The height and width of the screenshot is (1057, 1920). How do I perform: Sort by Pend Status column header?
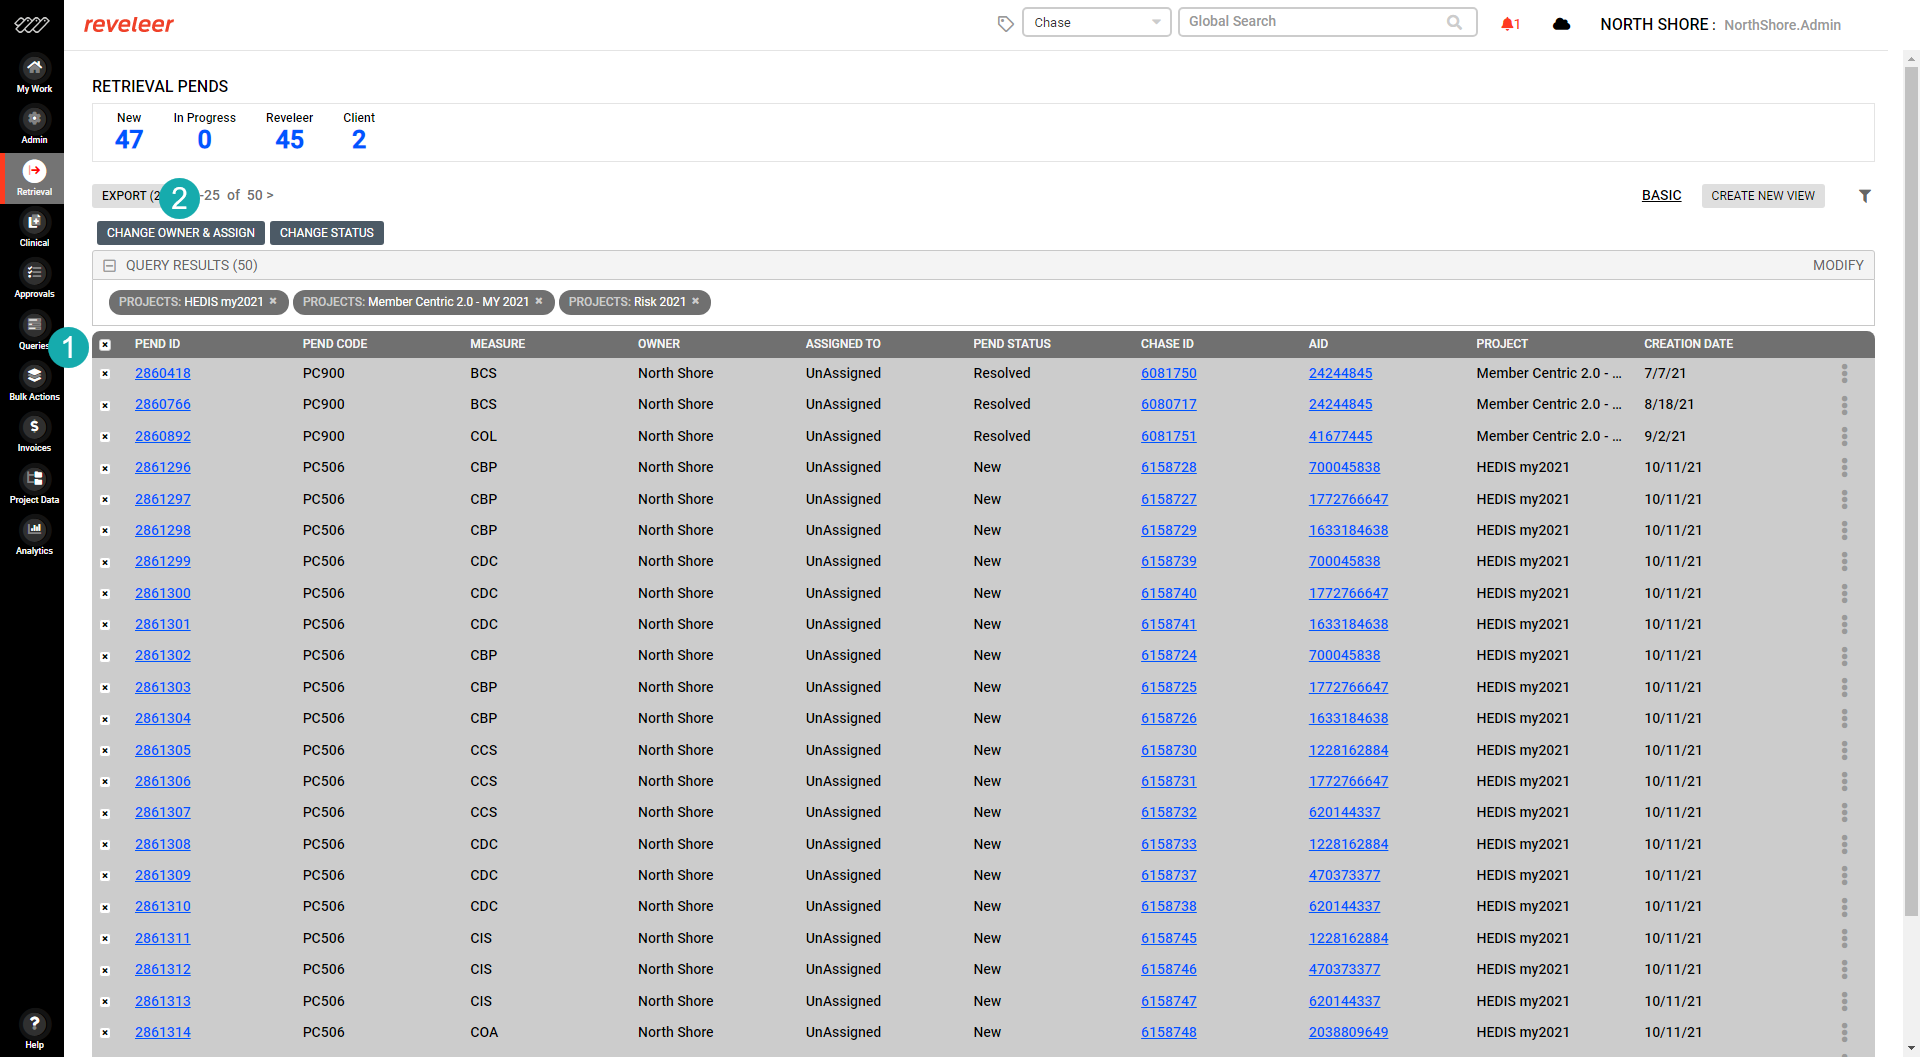[1012, 344]
